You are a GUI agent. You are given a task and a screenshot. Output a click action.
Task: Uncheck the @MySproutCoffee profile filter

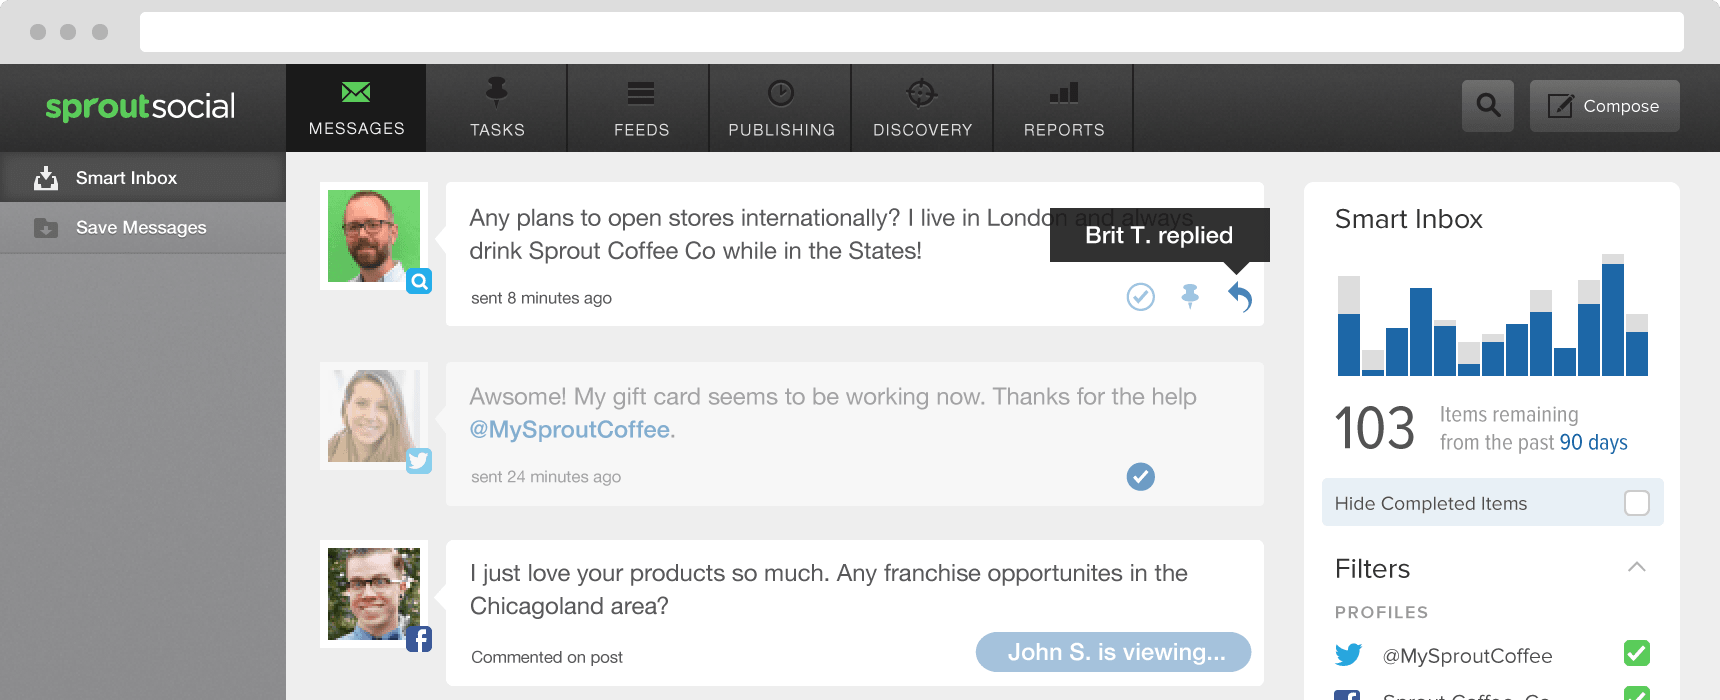(x=1637, y=653)
